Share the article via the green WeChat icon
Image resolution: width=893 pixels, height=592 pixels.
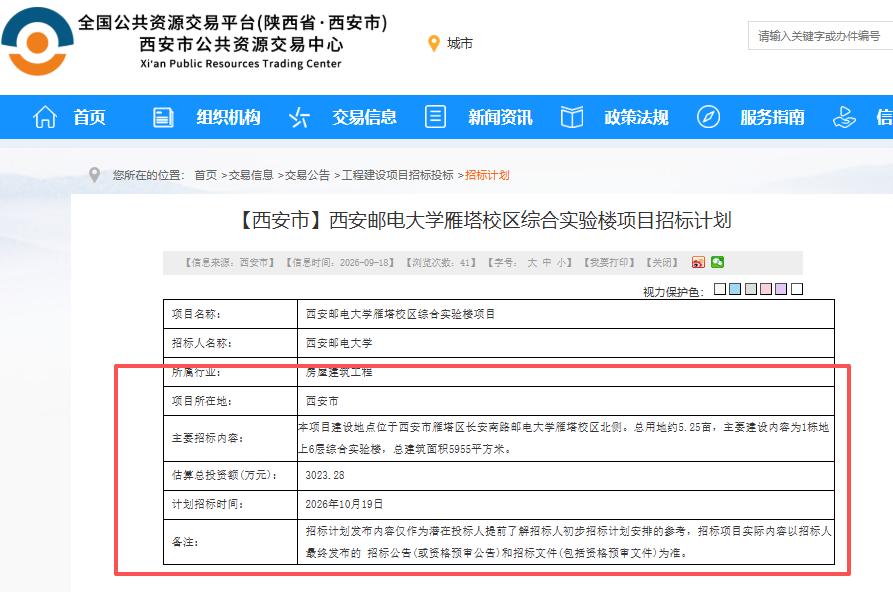tap(718, 262)
